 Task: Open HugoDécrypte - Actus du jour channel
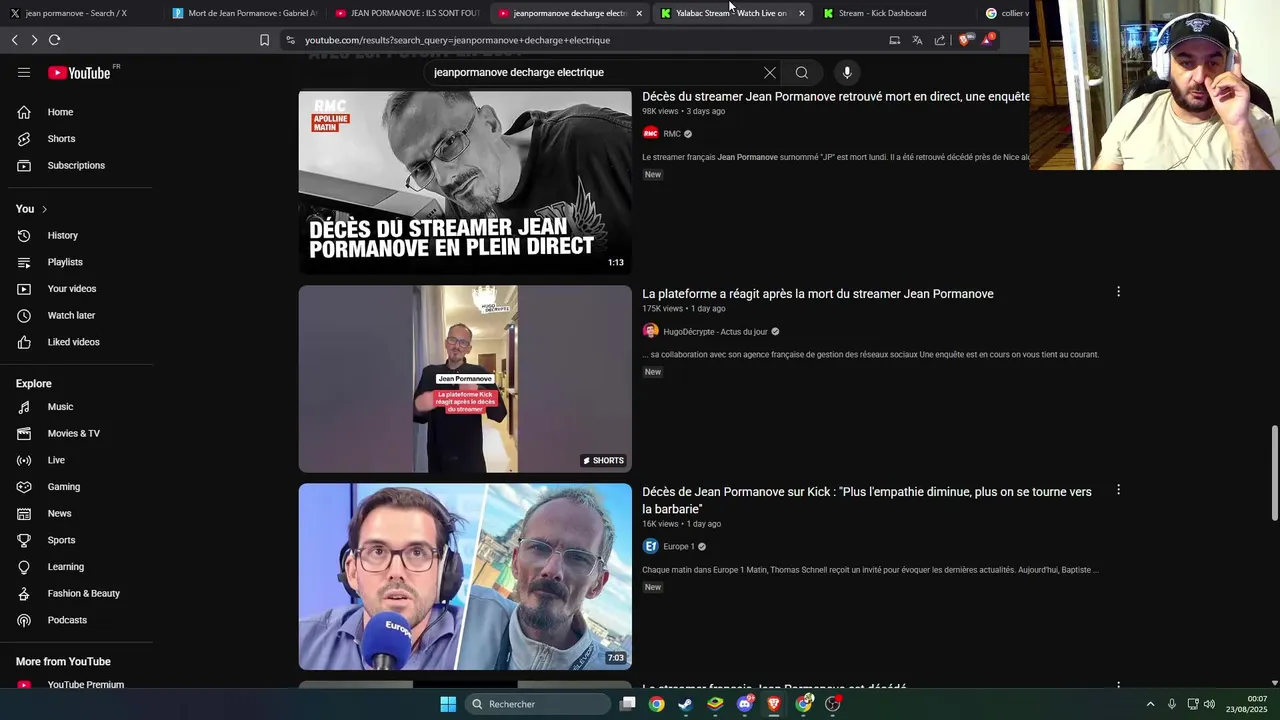point(715,332)
